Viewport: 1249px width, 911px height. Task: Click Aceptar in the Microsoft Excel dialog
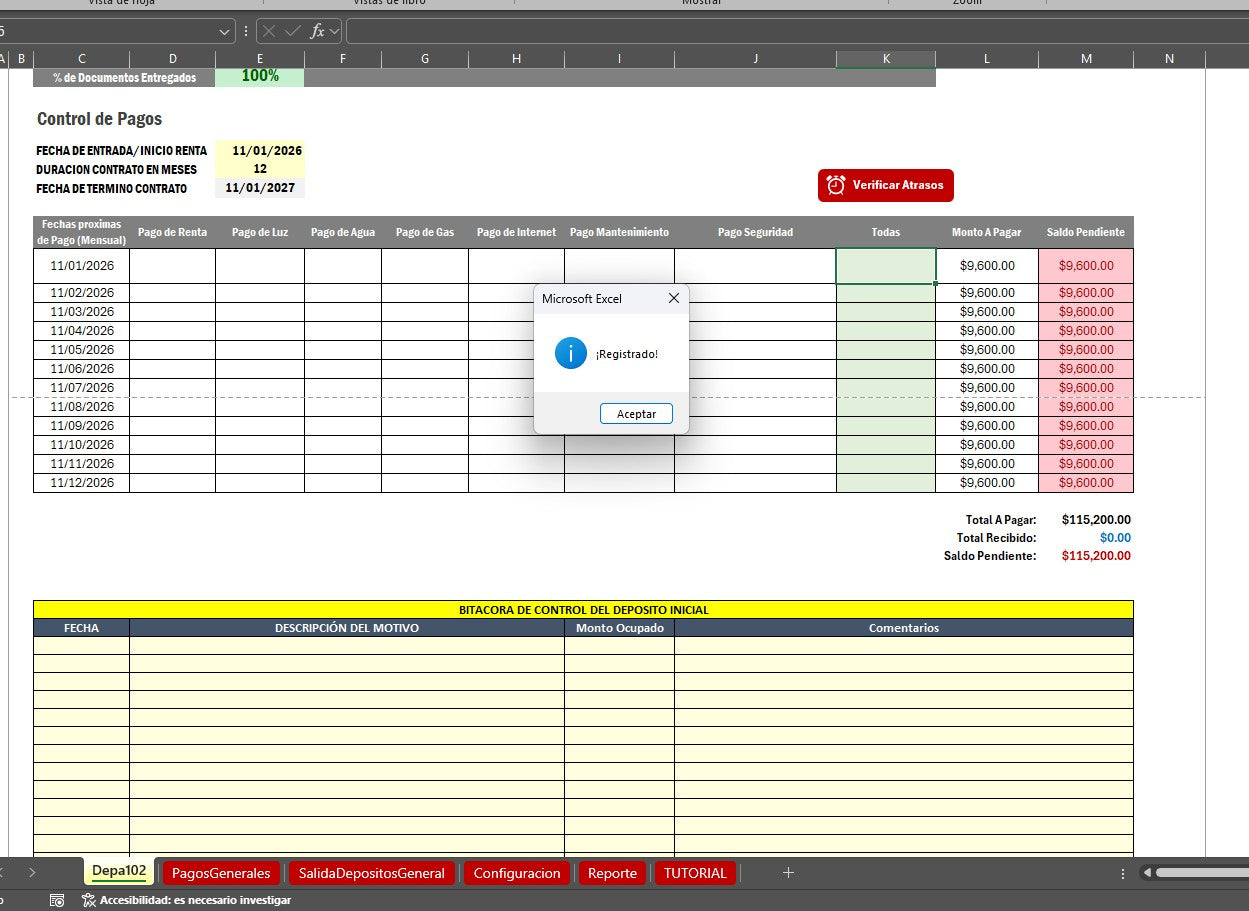coord(636,413)
